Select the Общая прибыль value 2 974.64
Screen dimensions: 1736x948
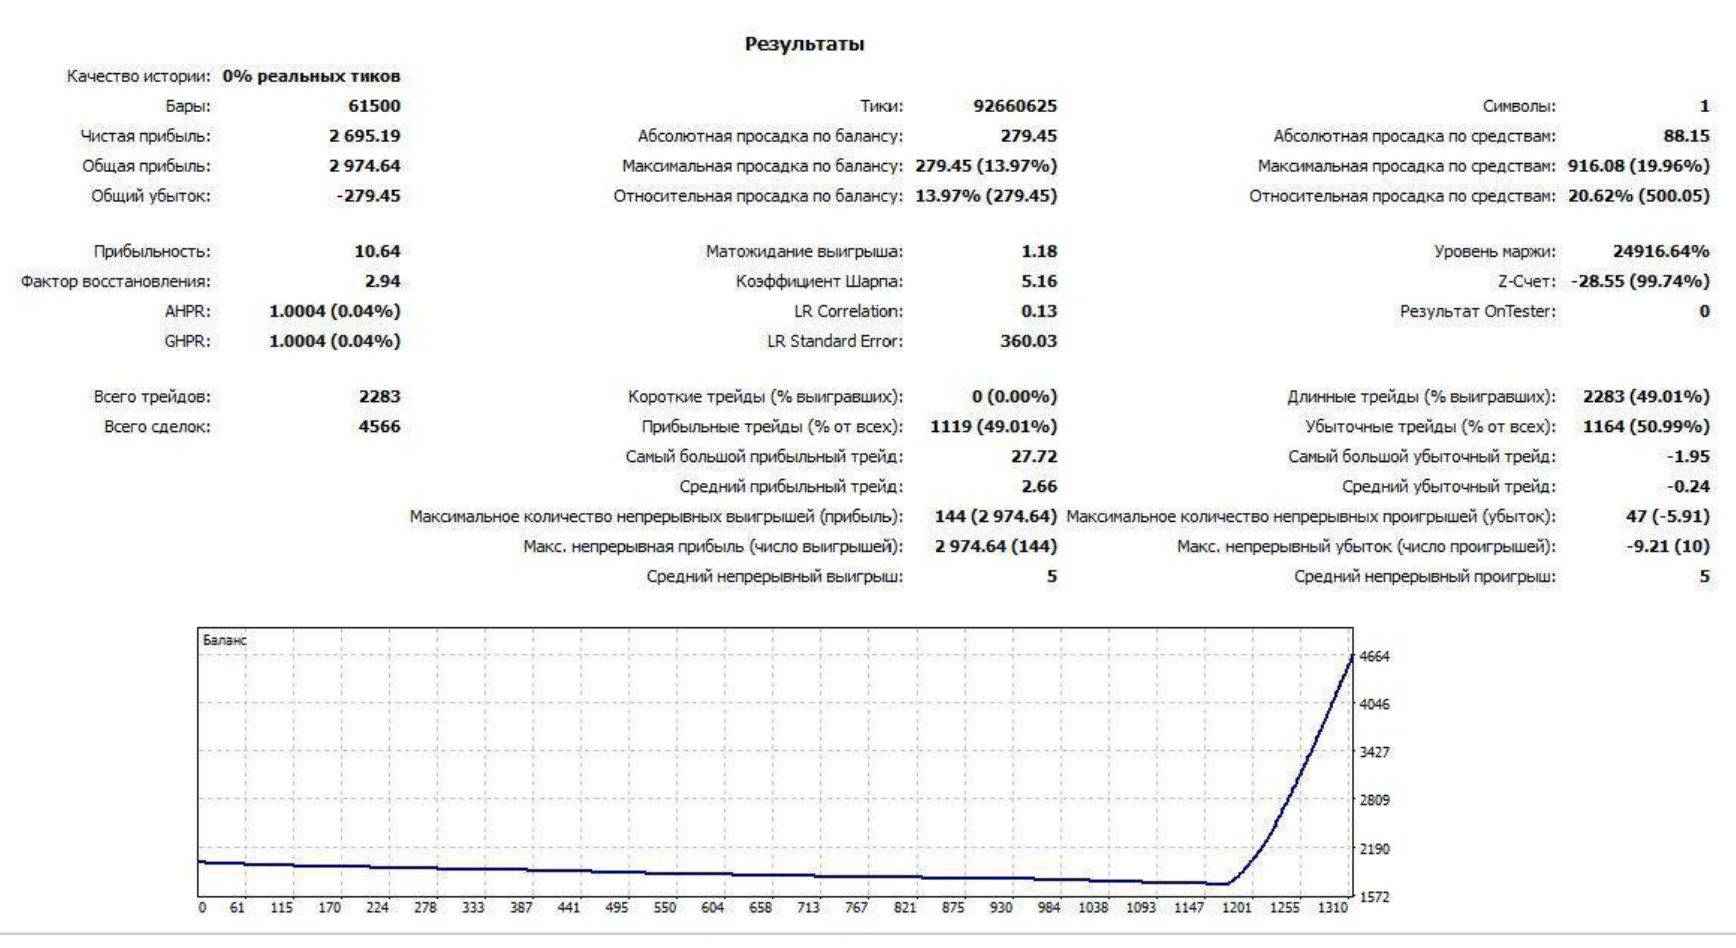pos(364,166)
